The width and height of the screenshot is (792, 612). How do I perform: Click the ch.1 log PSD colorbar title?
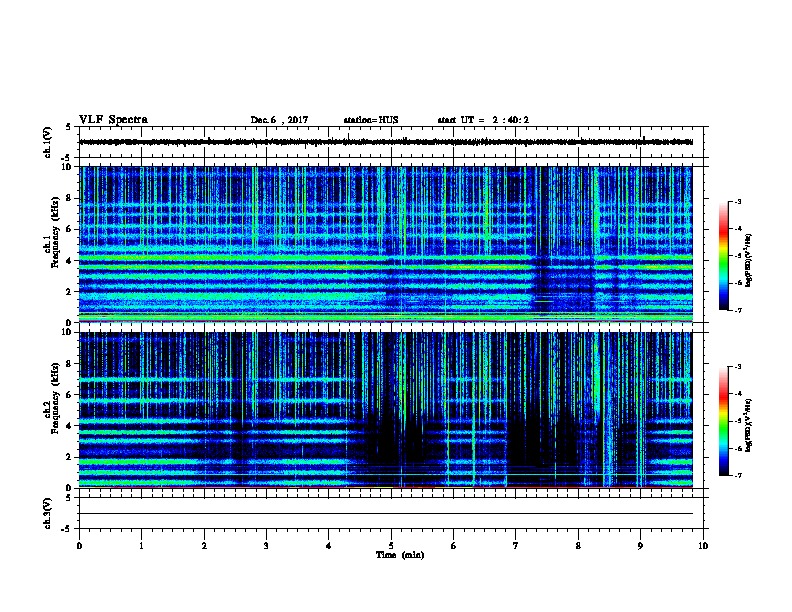[x=748, y=261]
